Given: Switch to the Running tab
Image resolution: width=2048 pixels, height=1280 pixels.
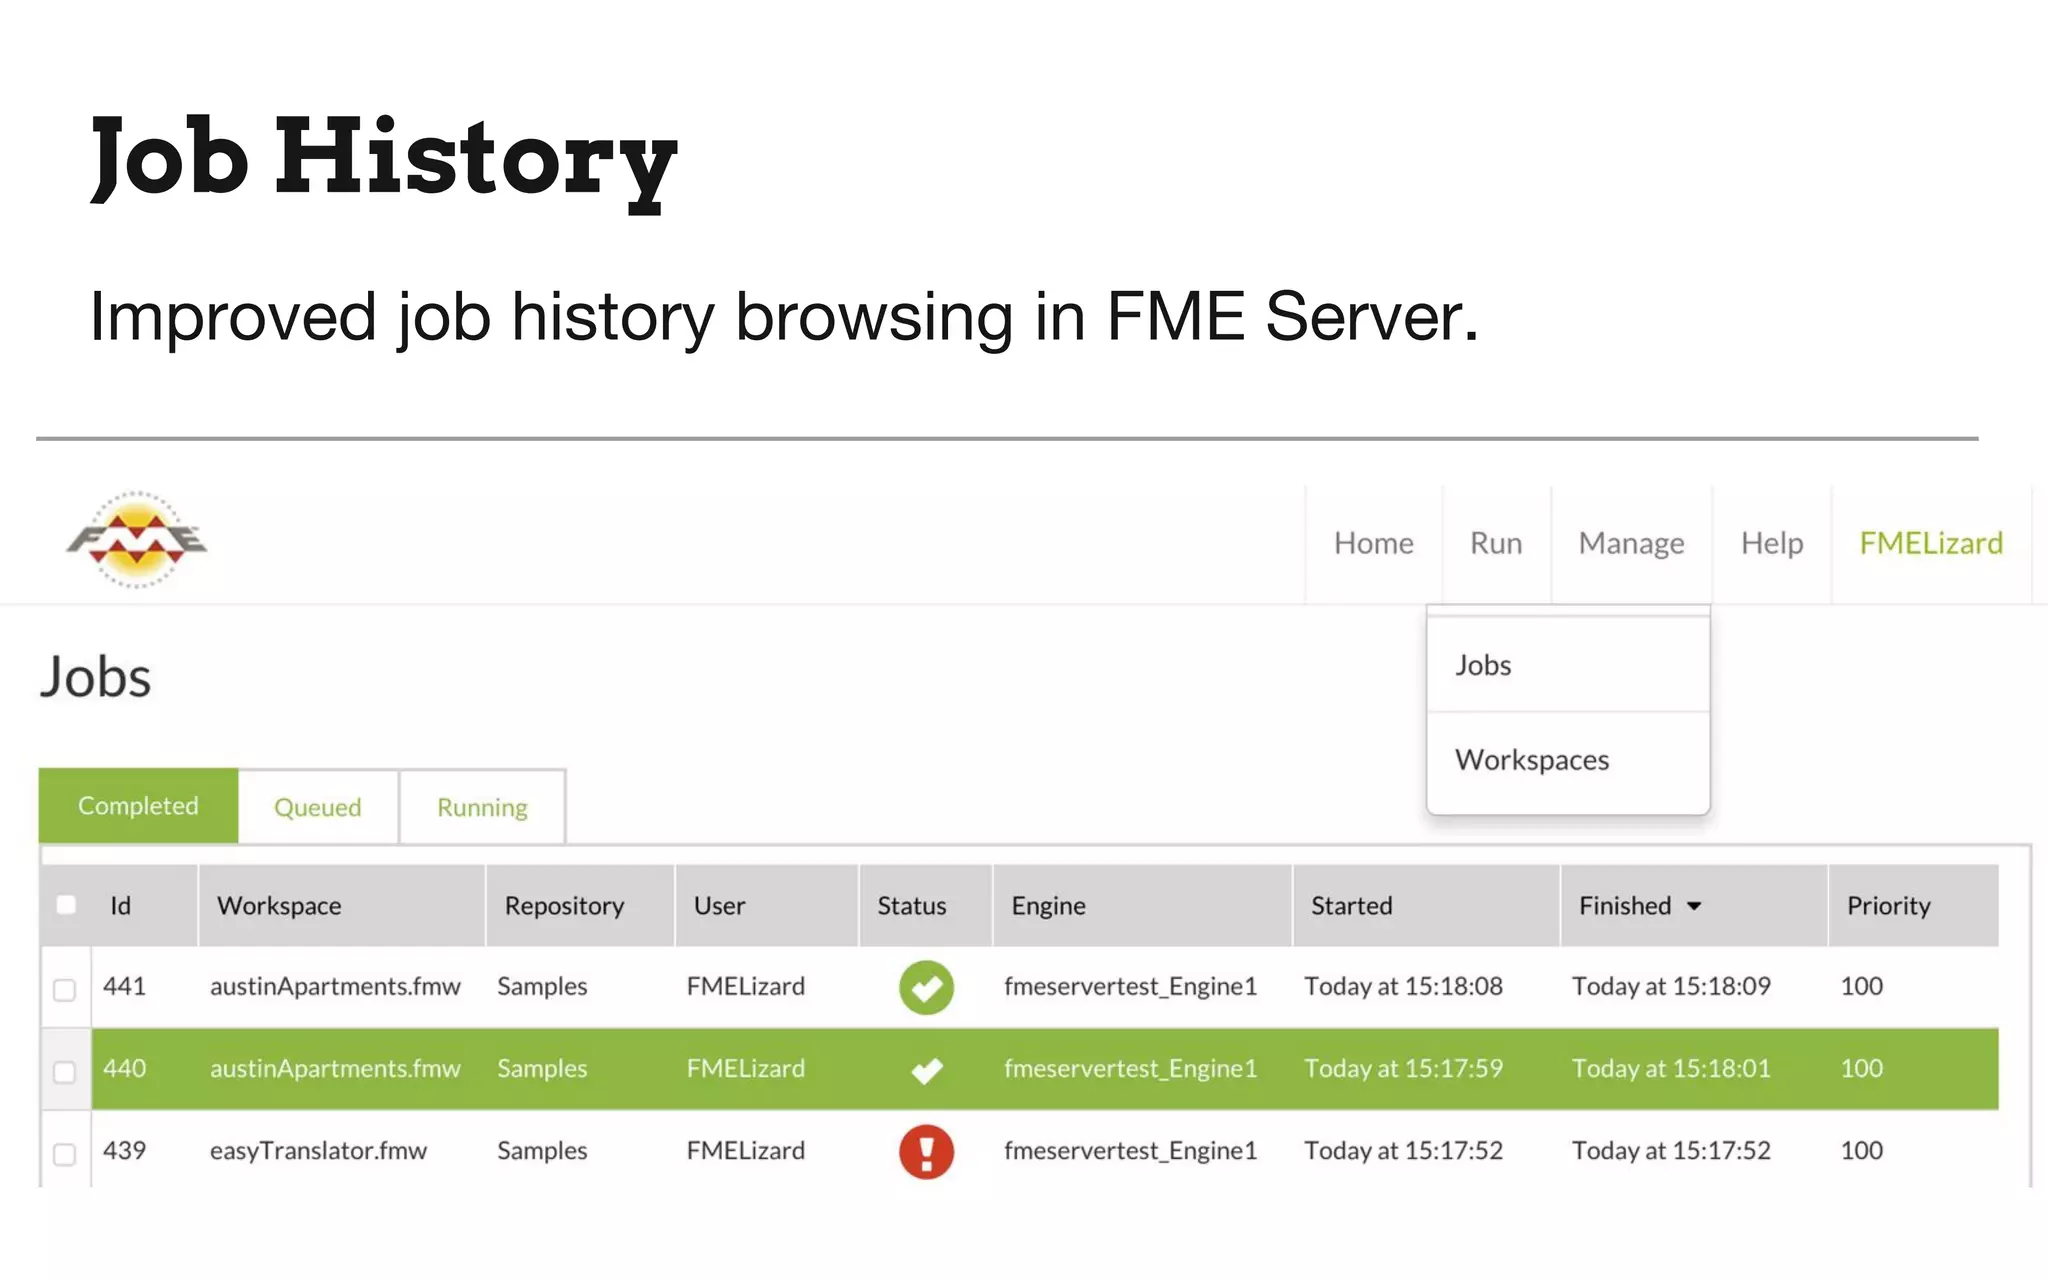Looking at the screenshot, I should pyautogui.click(x=482, y=807).
